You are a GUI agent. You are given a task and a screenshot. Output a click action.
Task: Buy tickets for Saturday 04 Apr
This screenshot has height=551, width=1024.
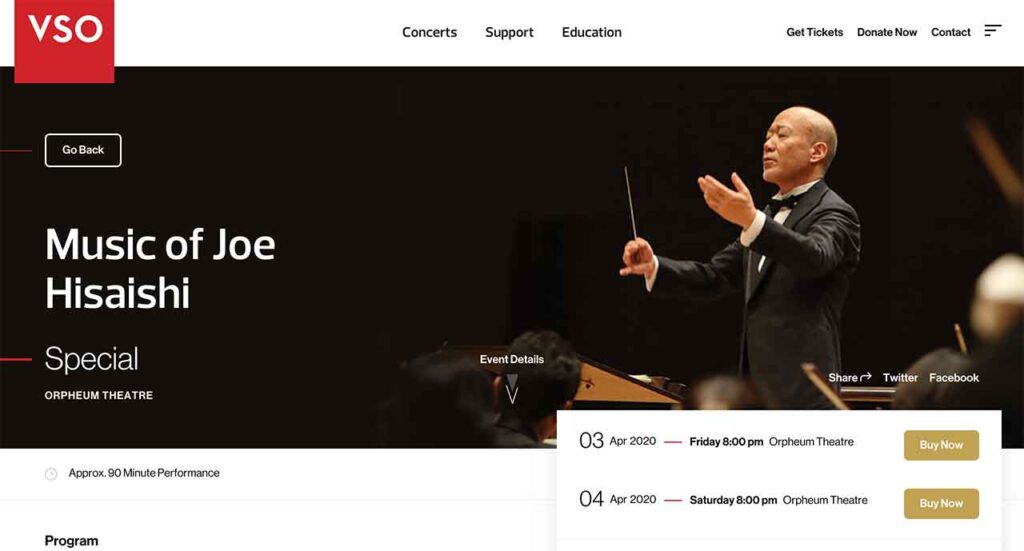click(x=941, y=503)
